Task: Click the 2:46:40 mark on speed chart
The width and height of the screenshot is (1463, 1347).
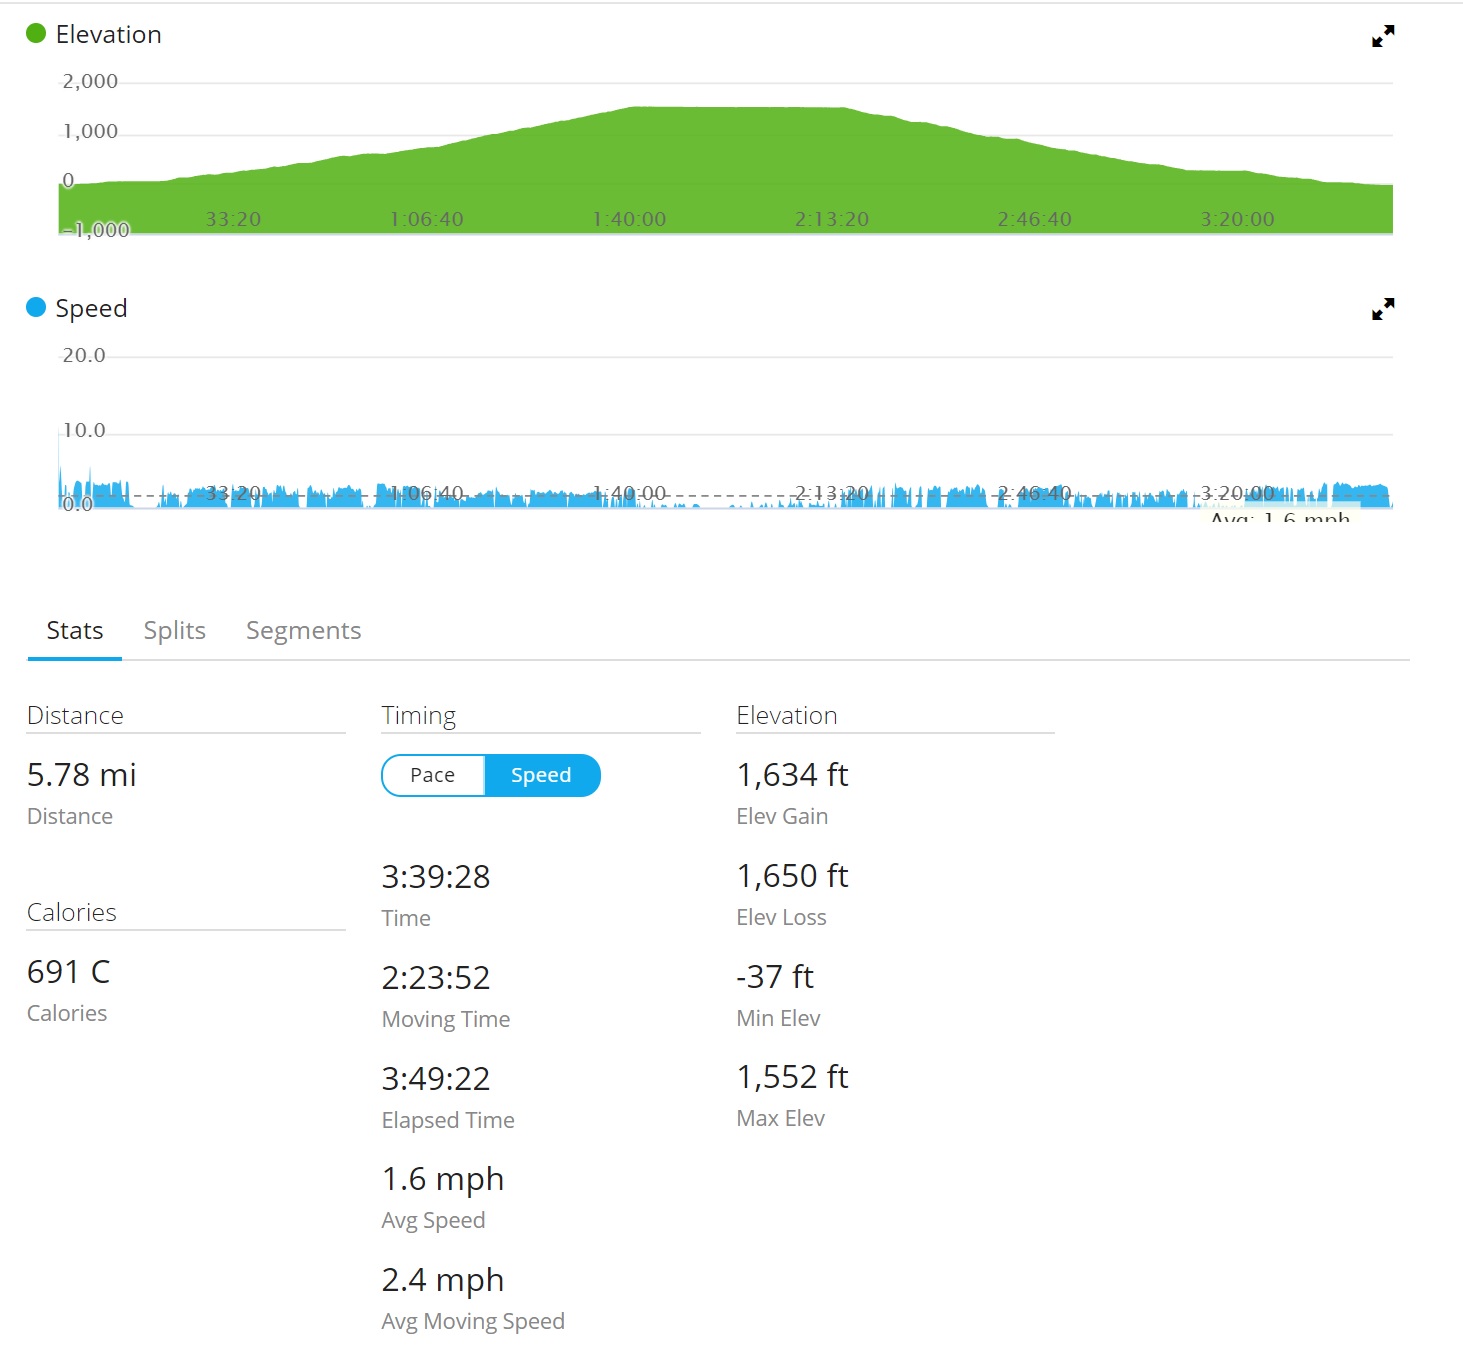Action: point(1034,493)
